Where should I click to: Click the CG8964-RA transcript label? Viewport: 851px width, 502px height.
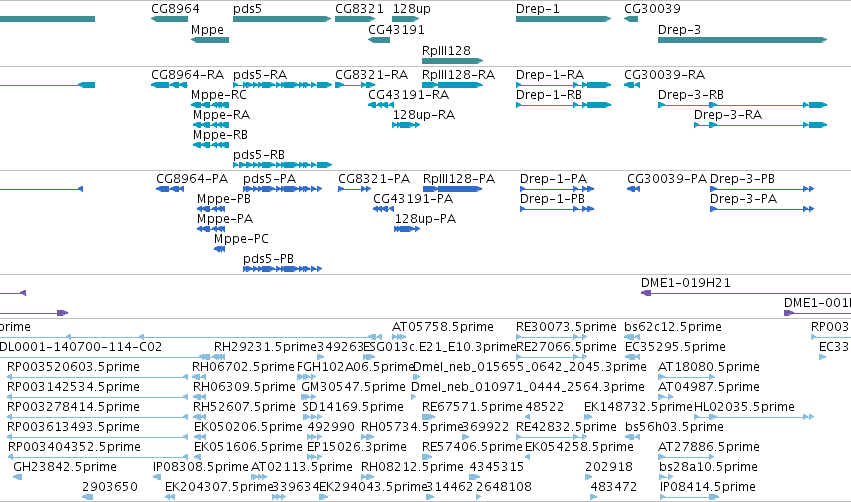(188, 74)
